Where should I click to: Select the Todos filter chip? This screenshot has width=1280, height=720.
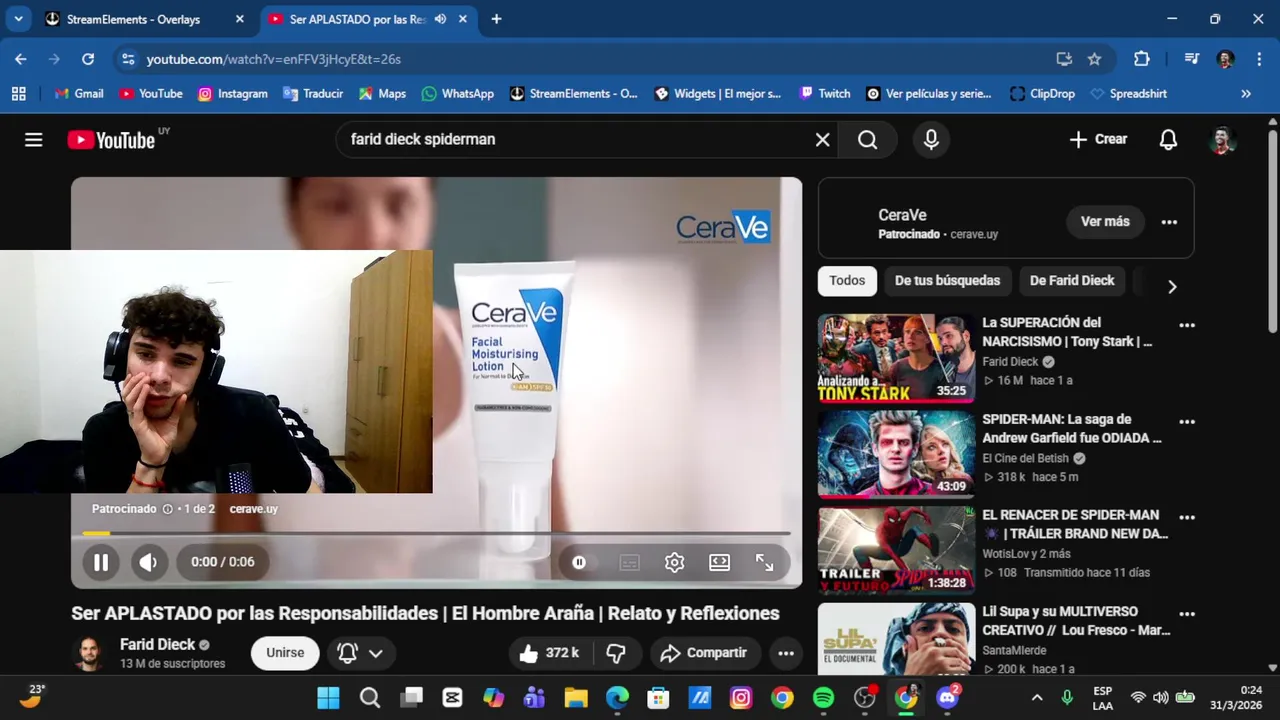[x=847, y=281]
